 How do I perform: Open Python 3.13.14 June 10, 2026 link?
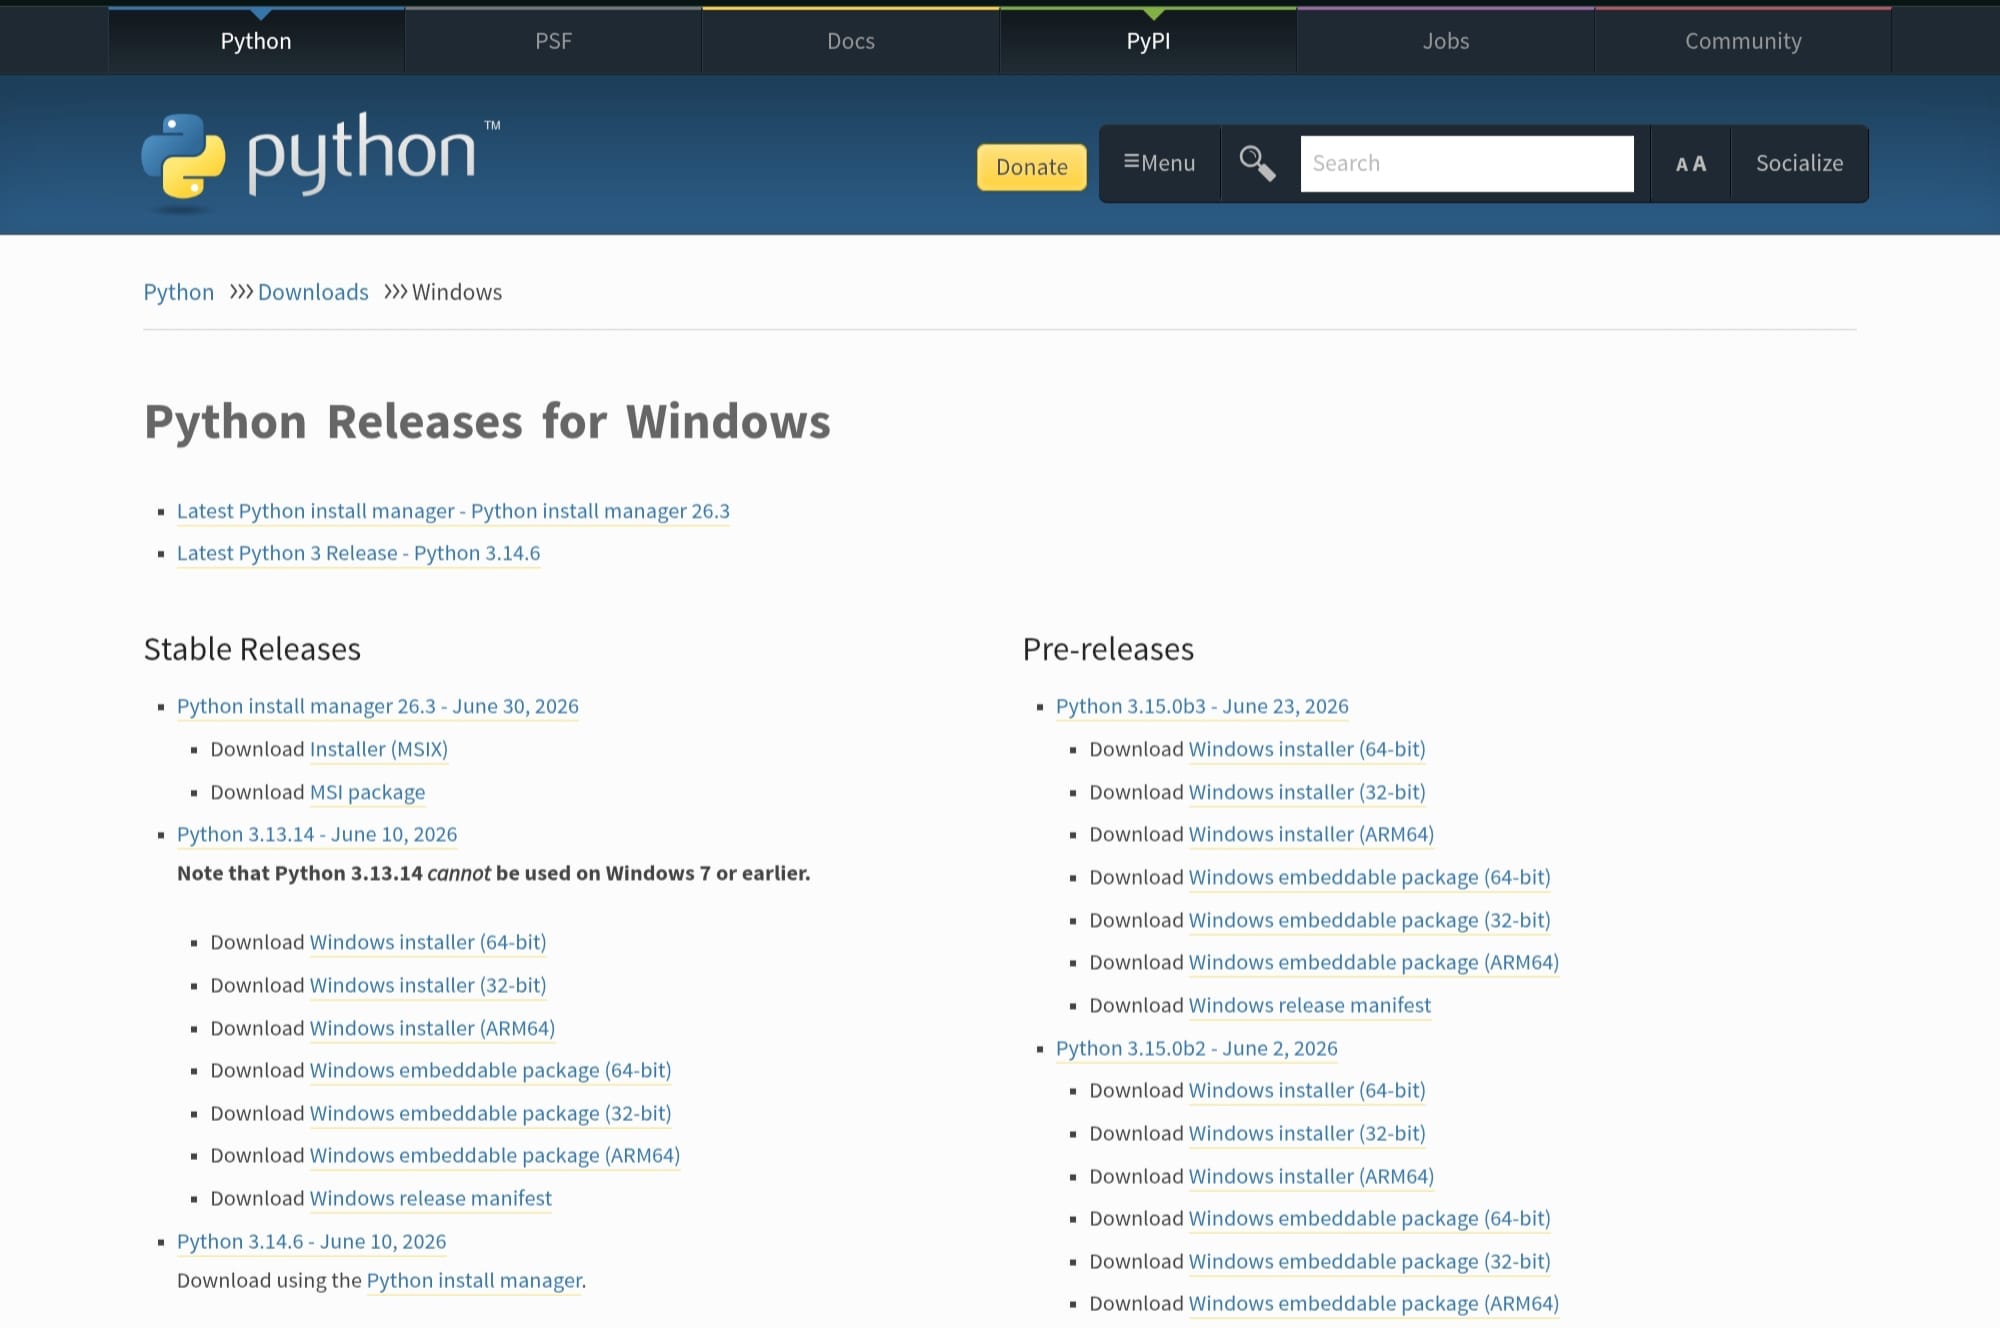coord(317,834)
